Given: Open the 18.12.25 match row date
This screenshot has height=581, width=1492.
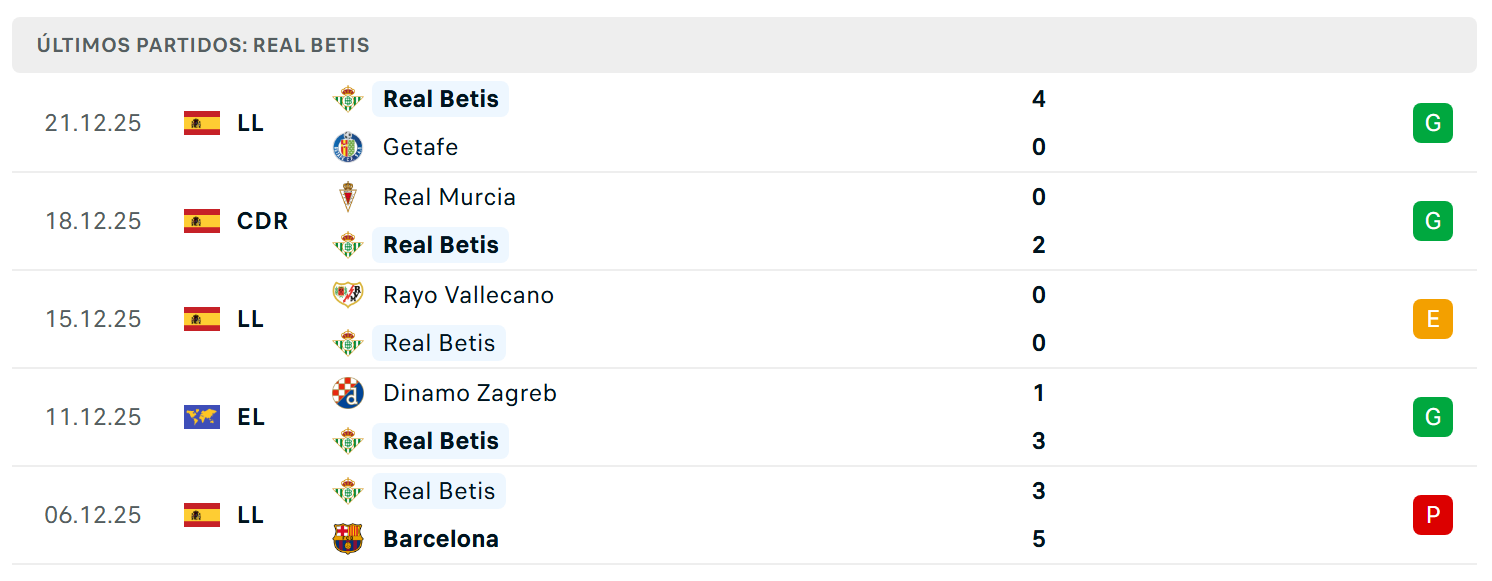Looking at the screenshot, I should (x=93, y=221).
